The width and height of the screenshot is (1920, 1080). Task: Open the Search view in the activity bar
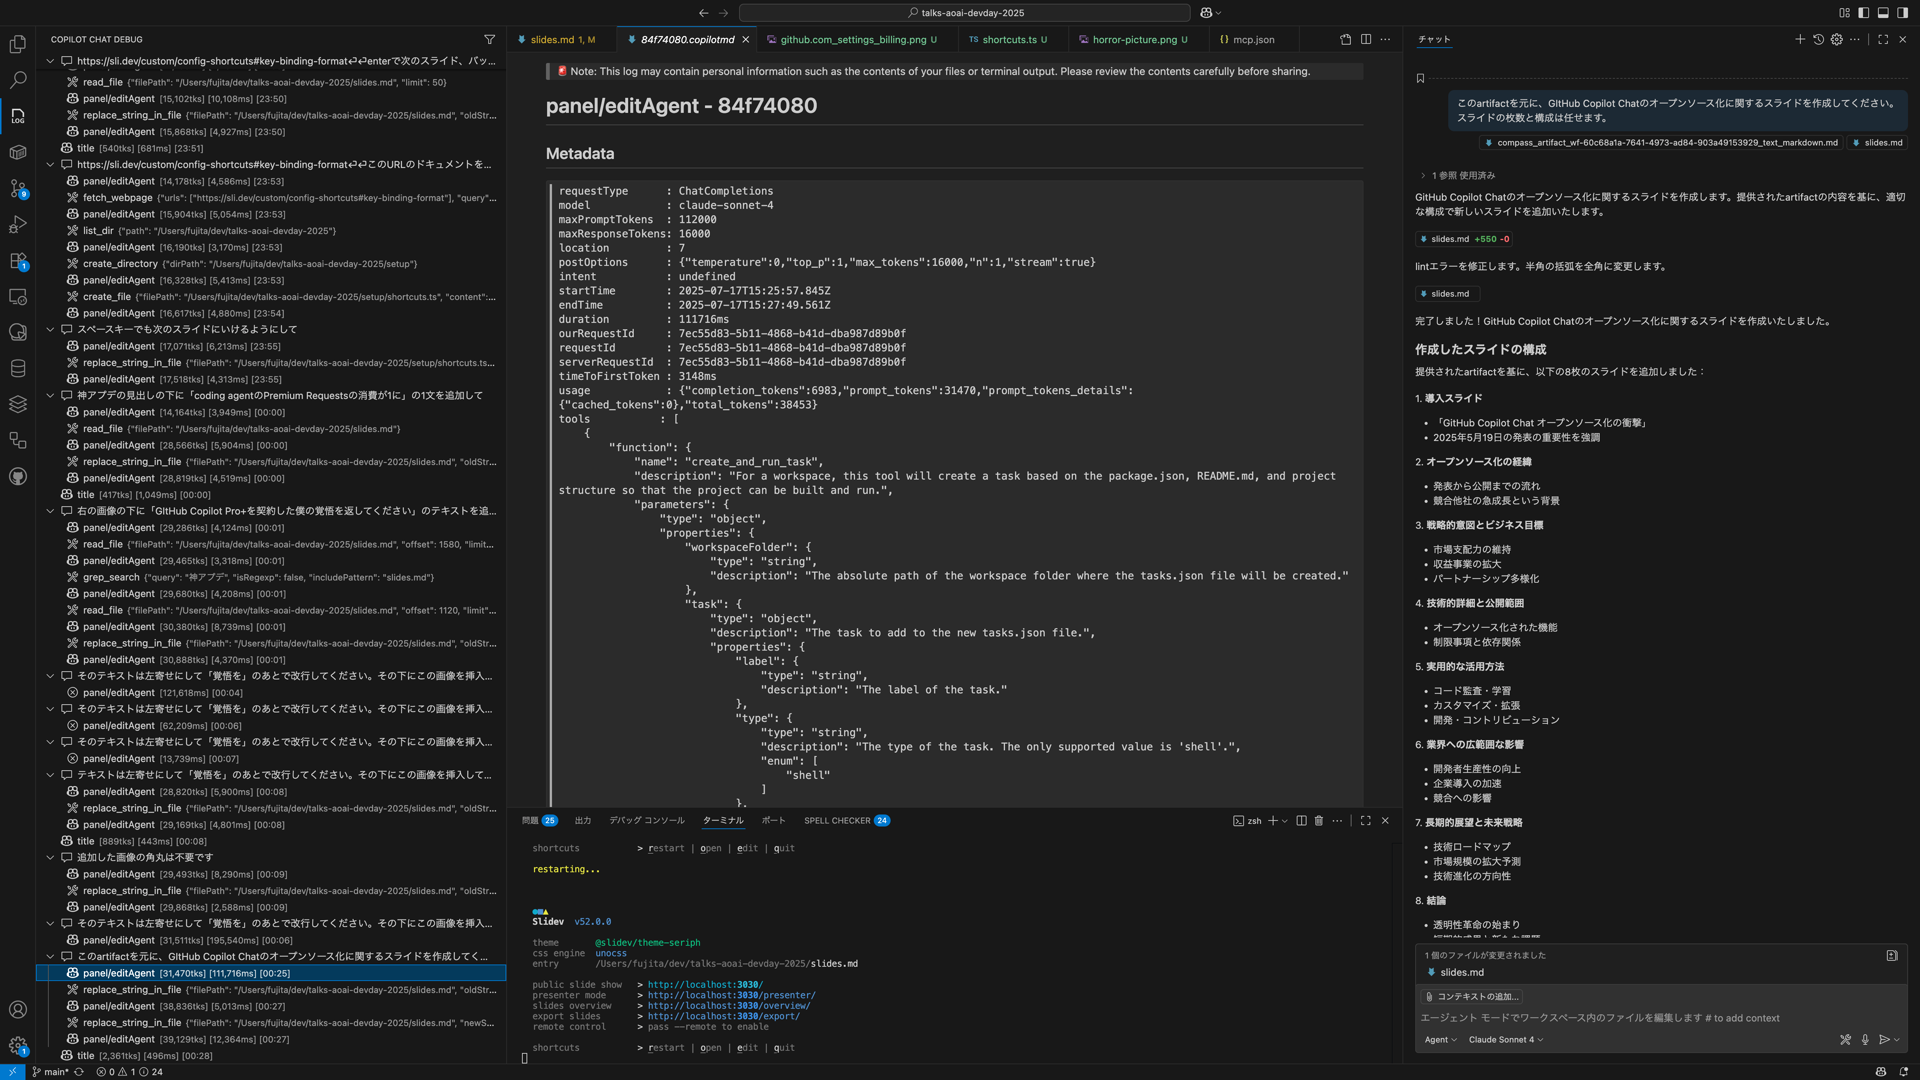(x=17, y=79)
